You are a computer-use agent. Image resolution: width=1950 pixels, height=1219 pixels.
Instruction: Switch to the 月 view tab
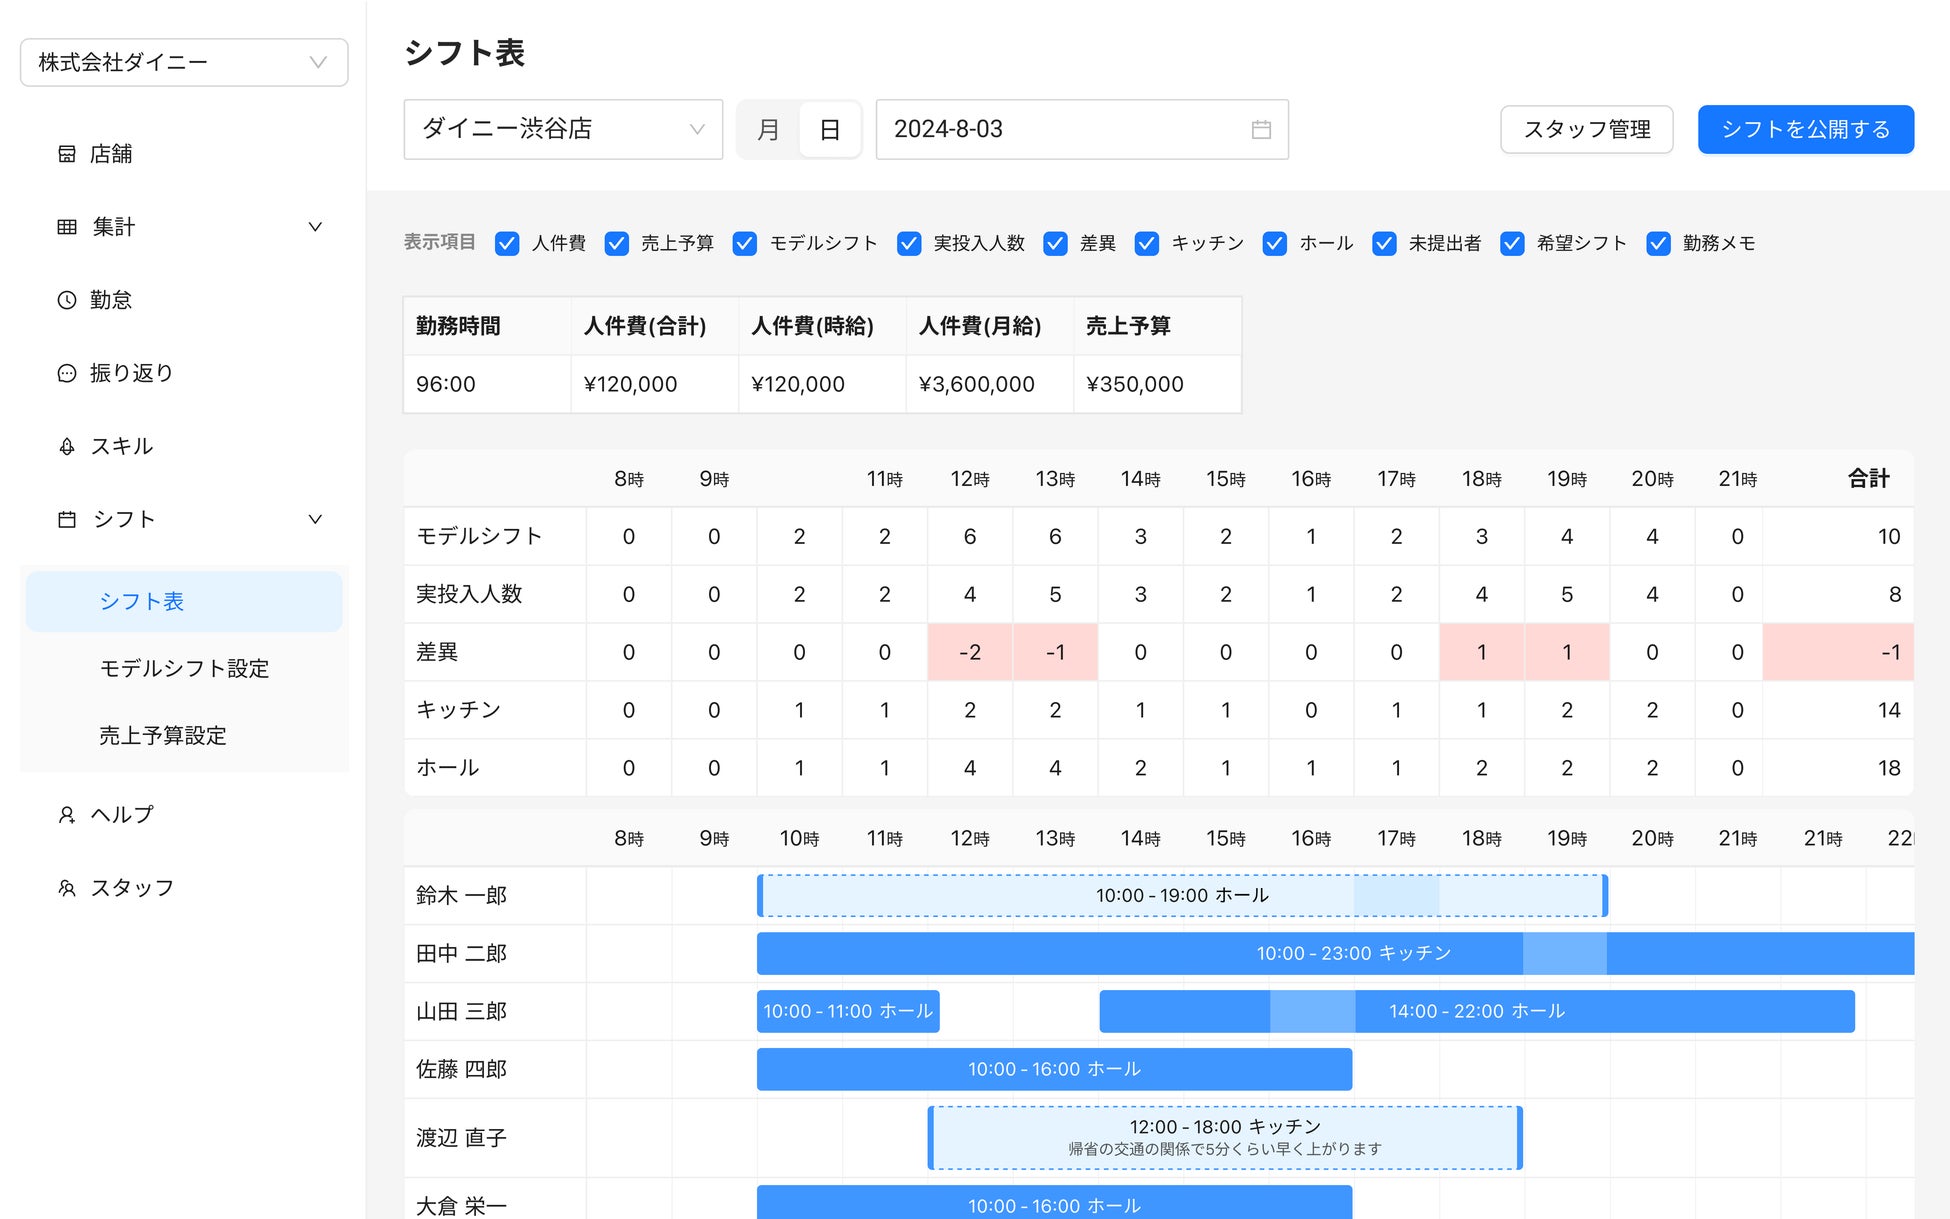point(768,130)
